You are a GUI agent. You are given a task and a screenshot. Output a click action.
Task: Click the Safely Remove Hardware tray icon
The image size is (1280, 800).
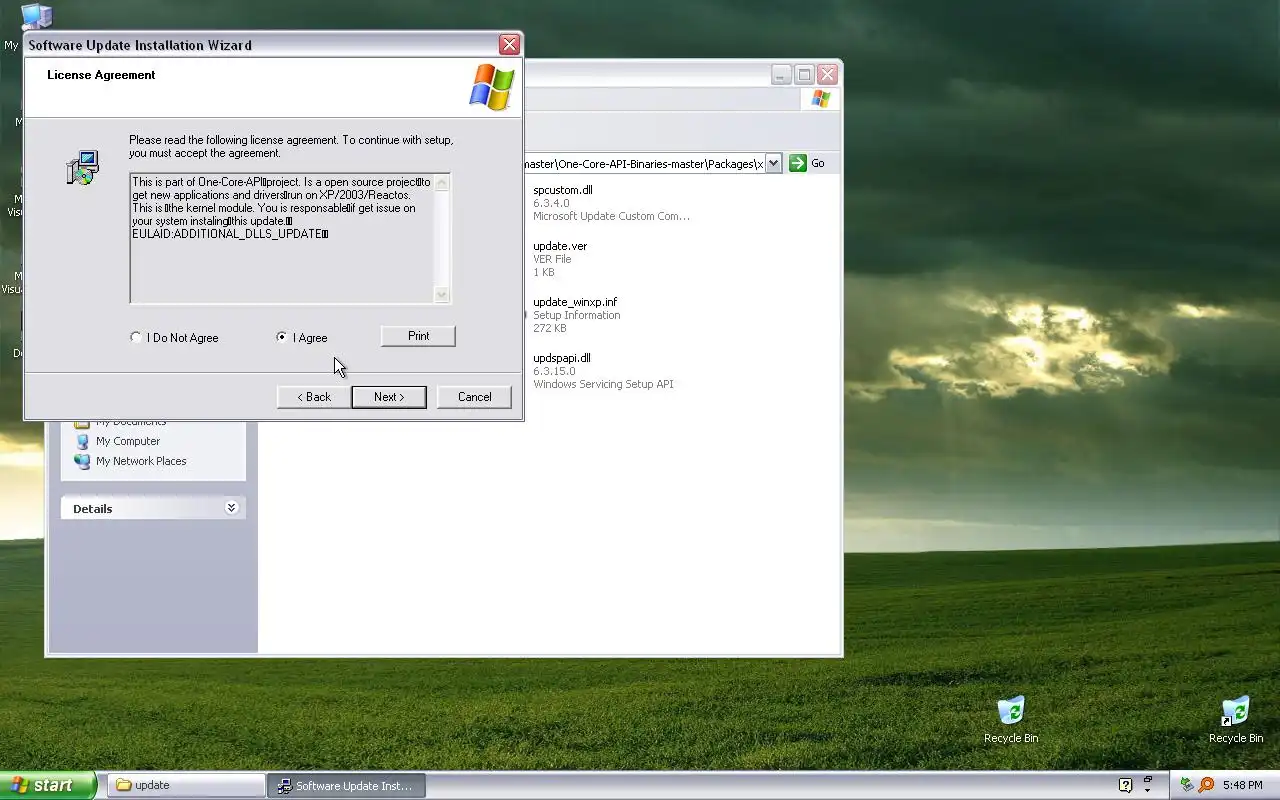[x=1187, y=785]
